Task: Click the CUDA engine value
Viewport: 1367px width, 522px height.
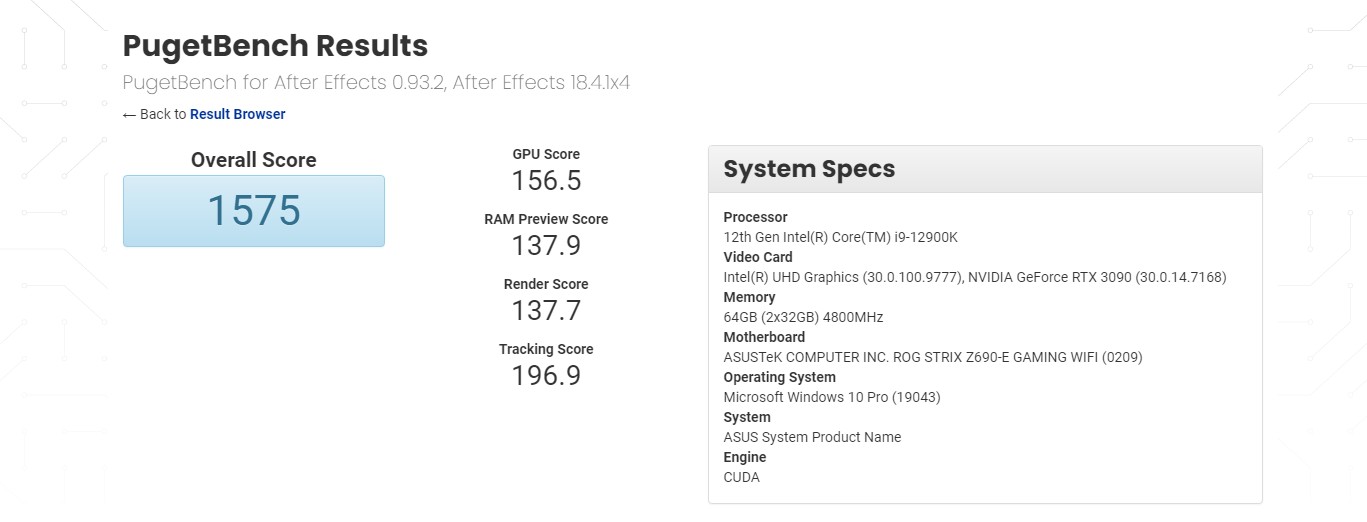Action: click(x=741, y=477)
